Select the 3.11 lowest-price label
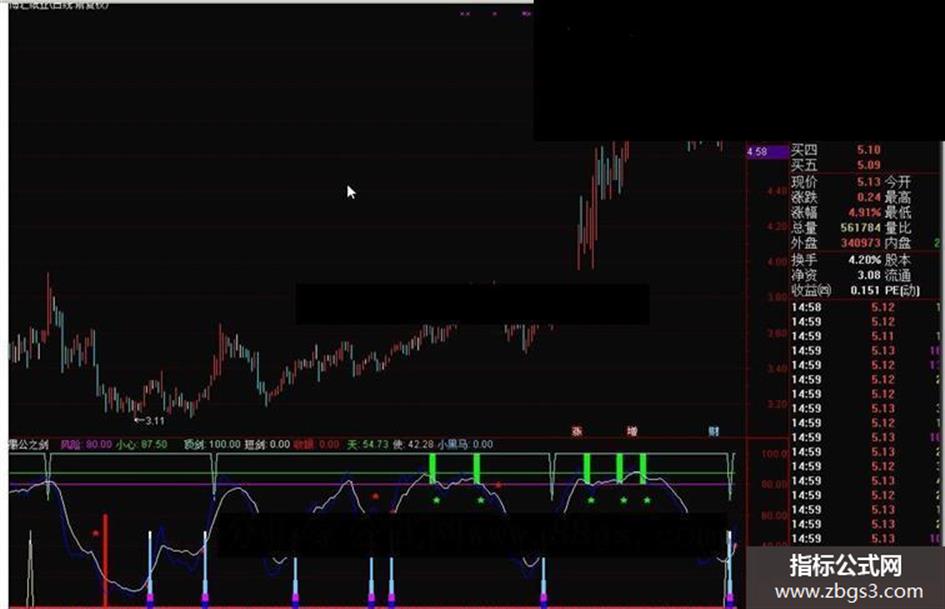 point(149,420)
